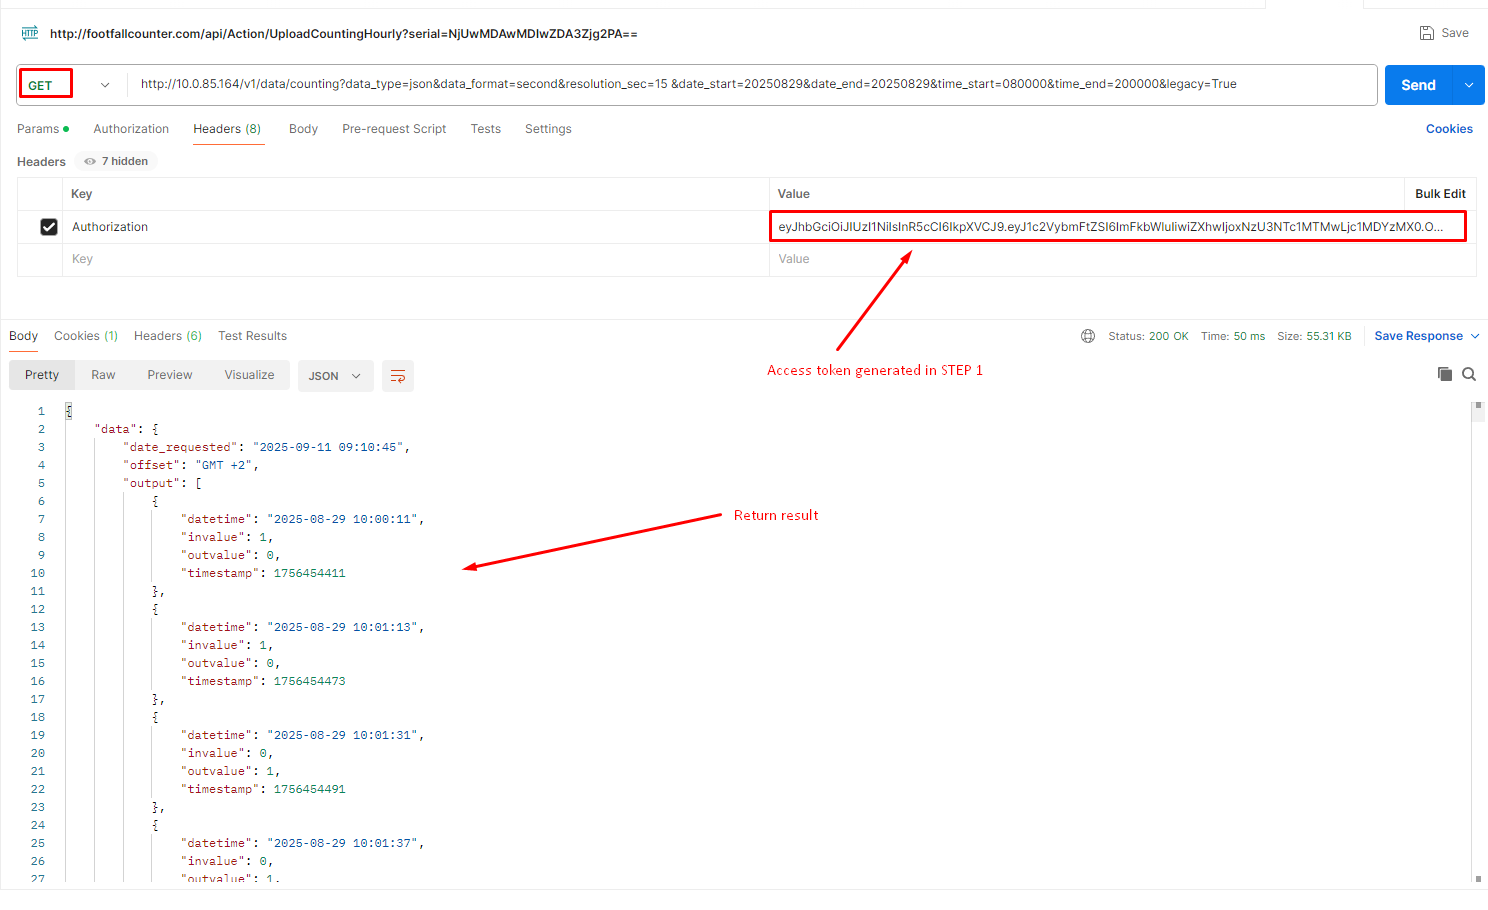Image resolution: width=1488 pixels, height=910 pixels.
Task: Collapse the JSON at line 1
Action: (69, 411)
